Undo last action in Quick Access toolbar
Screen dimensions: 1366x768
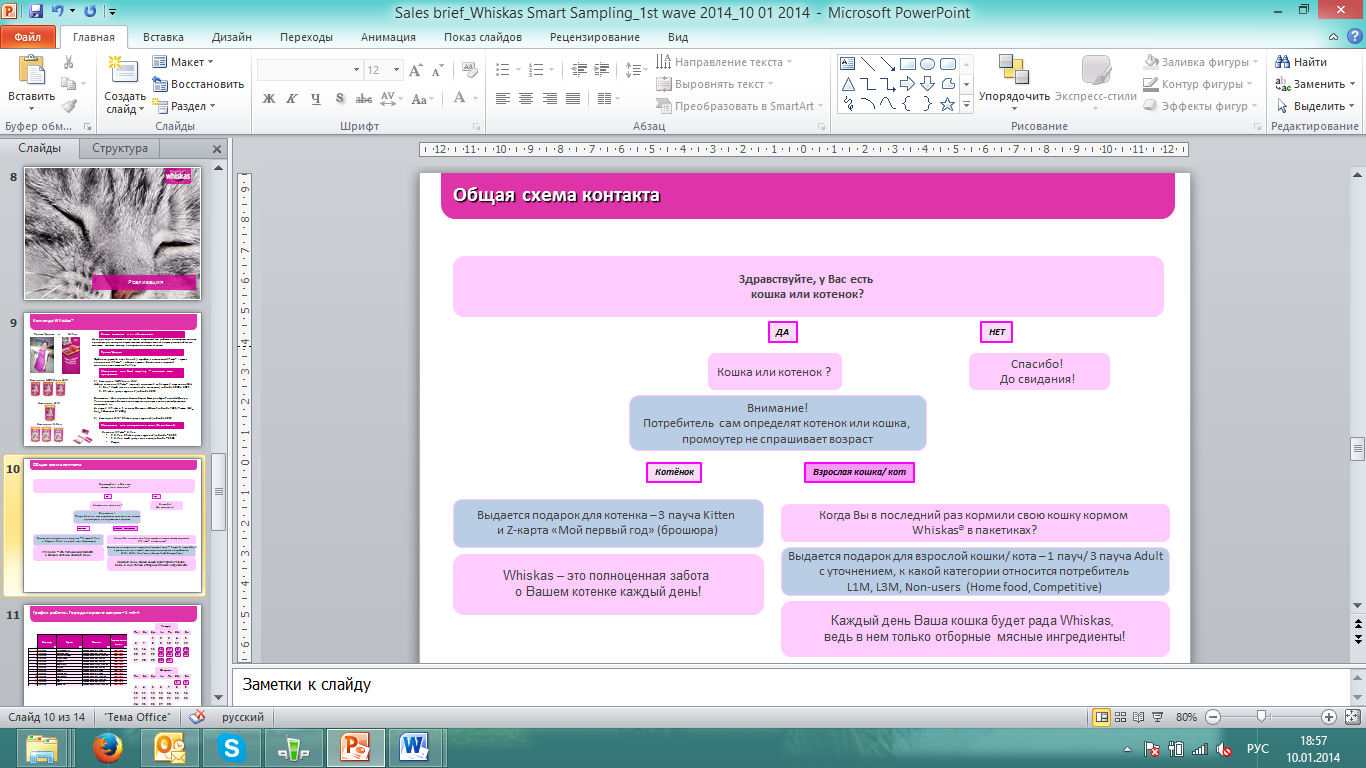[59, 12]
